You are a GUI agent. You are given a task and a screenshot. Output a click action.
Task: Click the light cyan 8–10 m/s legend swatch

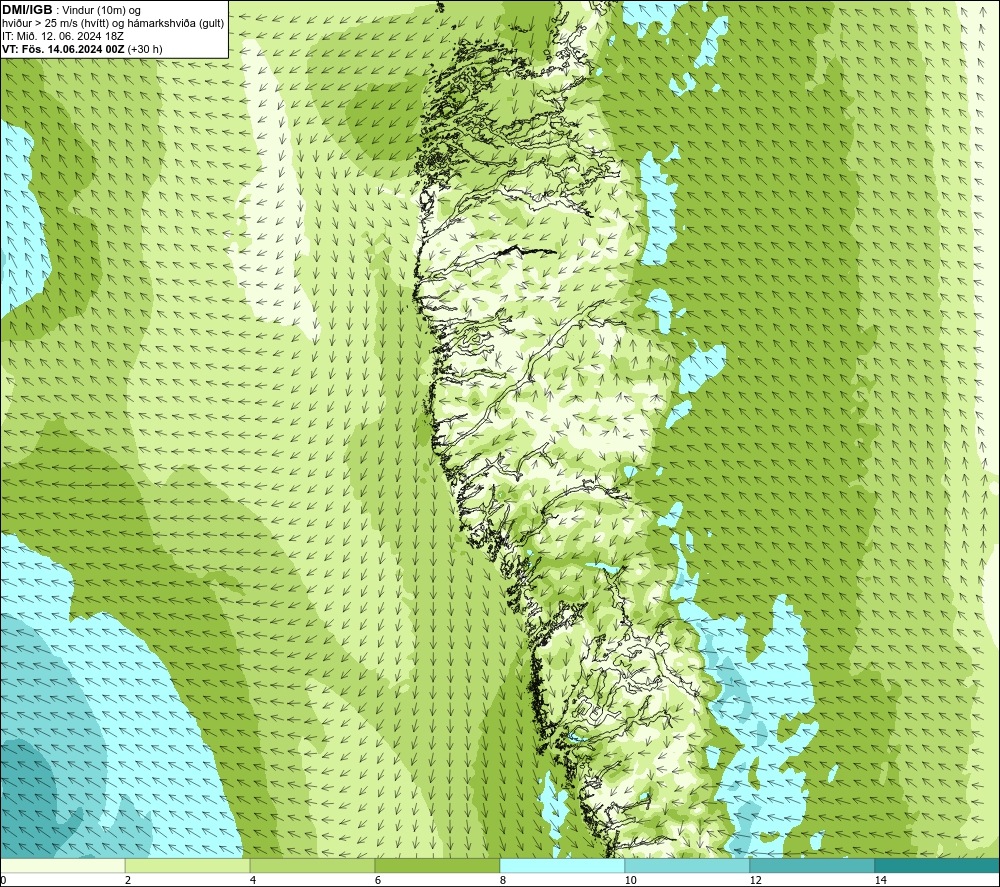coord(562,865)
